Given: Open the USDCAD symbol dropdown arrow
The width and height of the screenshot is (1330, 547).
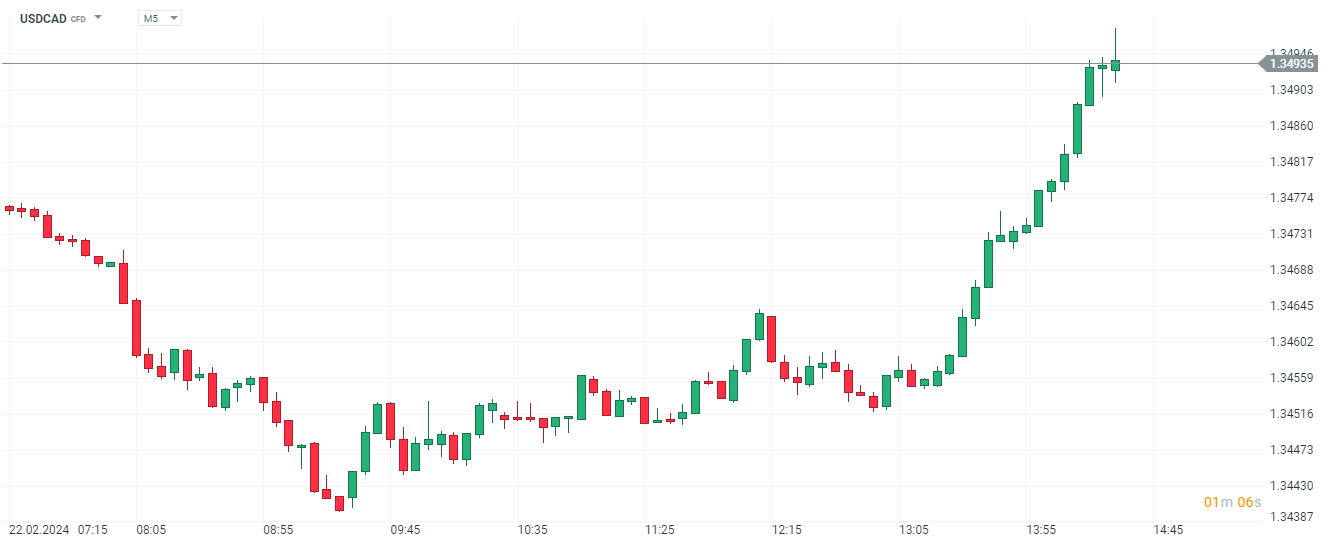Looking at the screenshot, I should click(98, 18).
